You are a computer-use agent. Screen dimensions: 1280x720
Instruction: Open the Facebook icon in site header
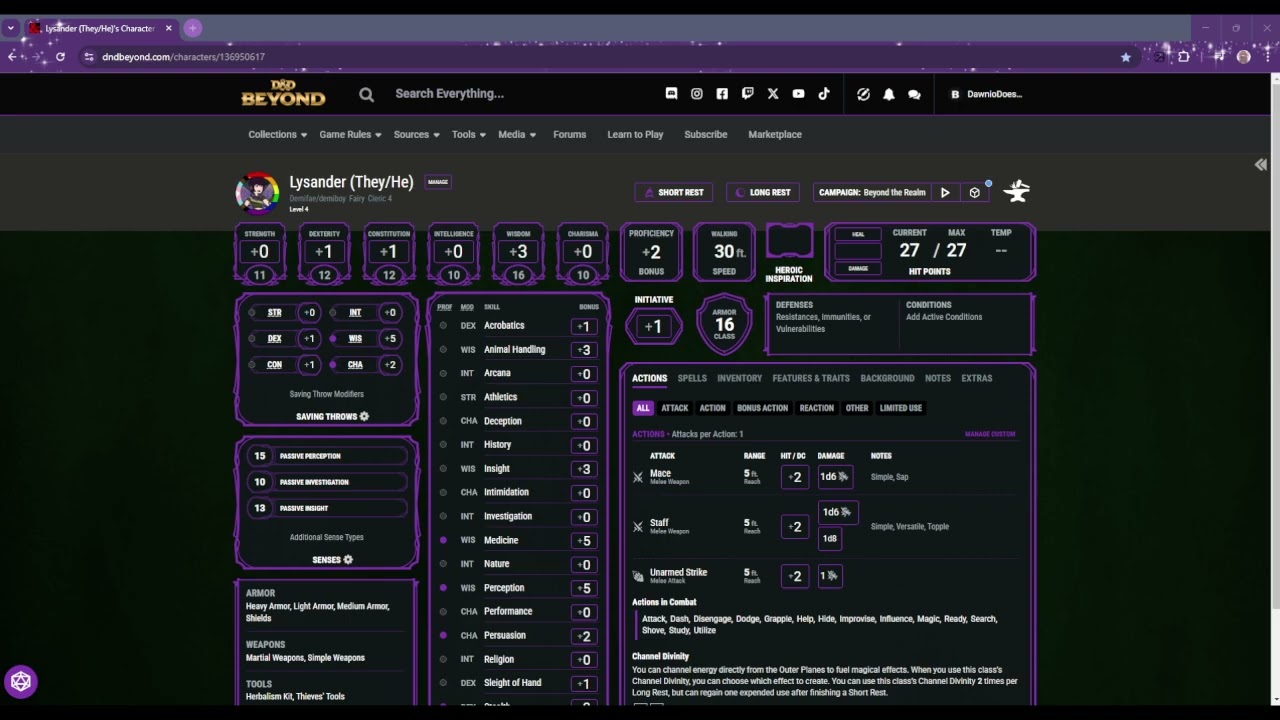722,93
